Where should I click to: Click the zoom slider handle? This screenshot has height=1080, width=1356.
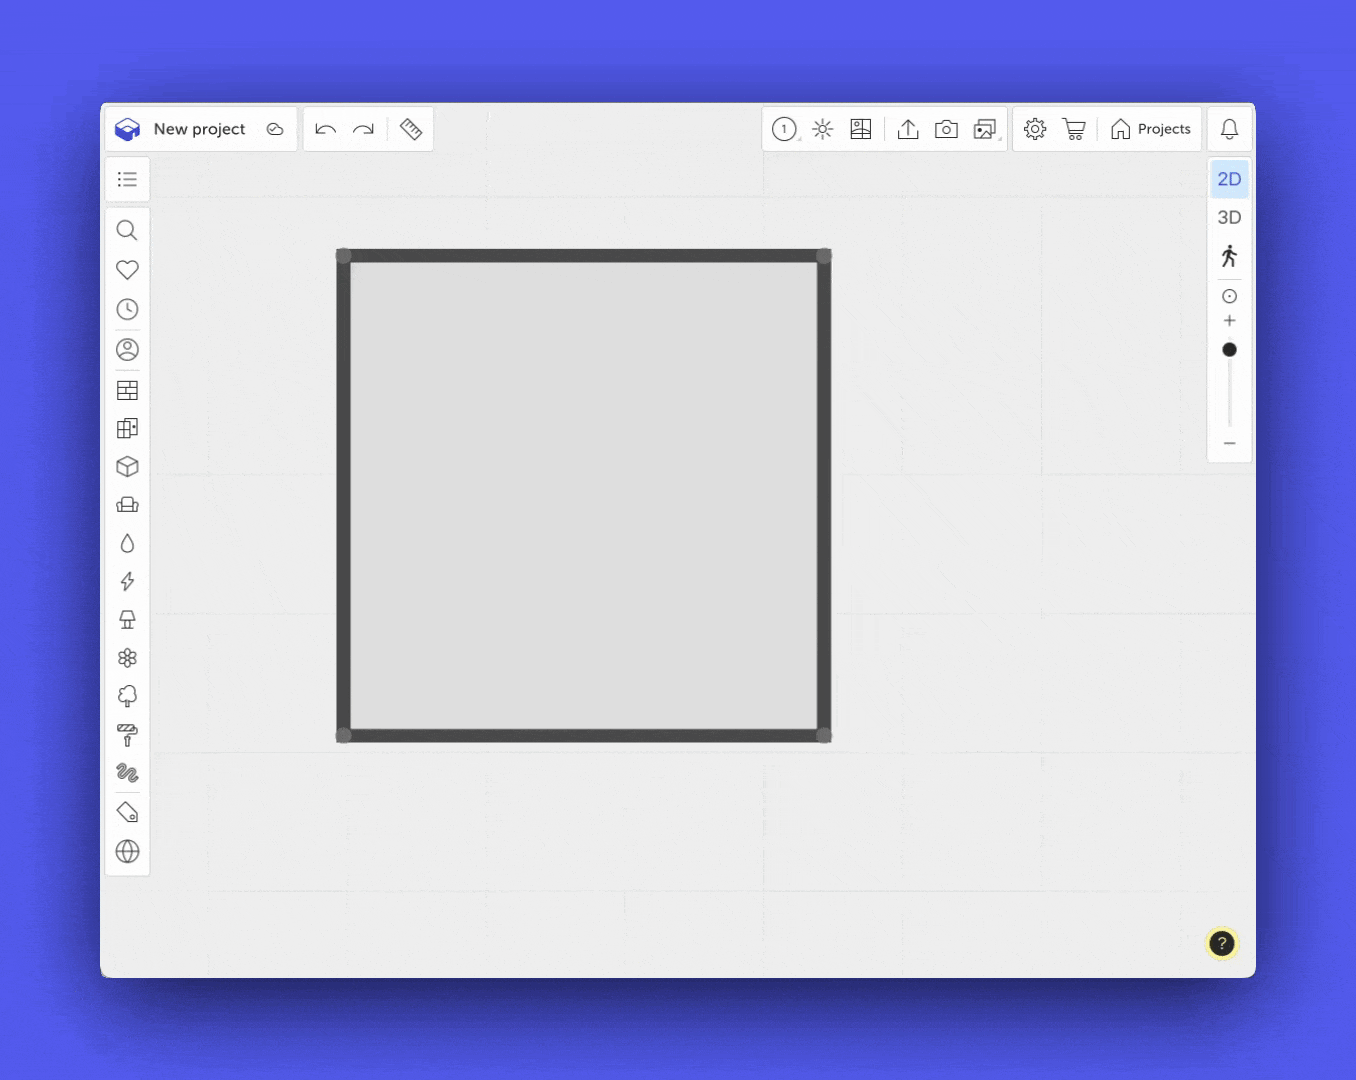pos(1229,350)
